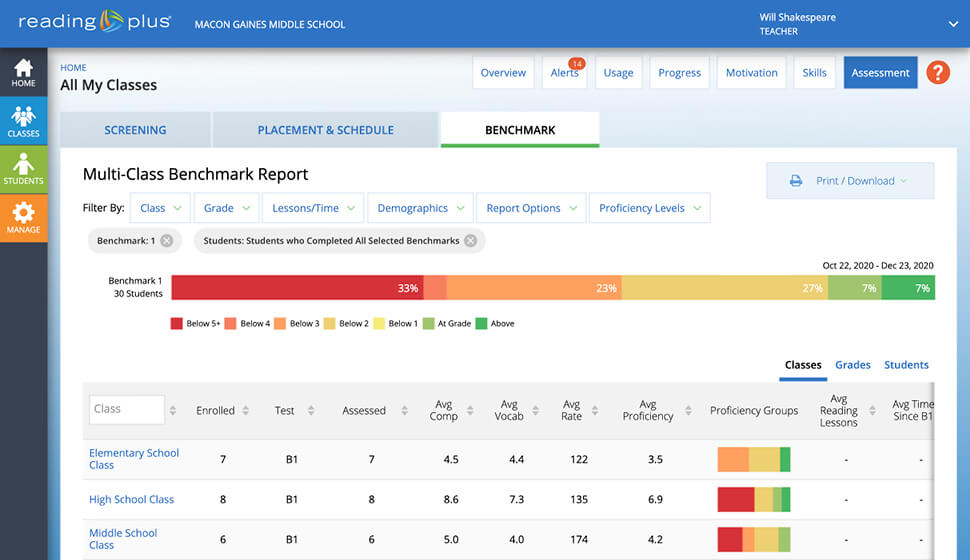This screenshot has width=970, height=560.
Task: Select the Grades view tab
Action: coord(852,365)
